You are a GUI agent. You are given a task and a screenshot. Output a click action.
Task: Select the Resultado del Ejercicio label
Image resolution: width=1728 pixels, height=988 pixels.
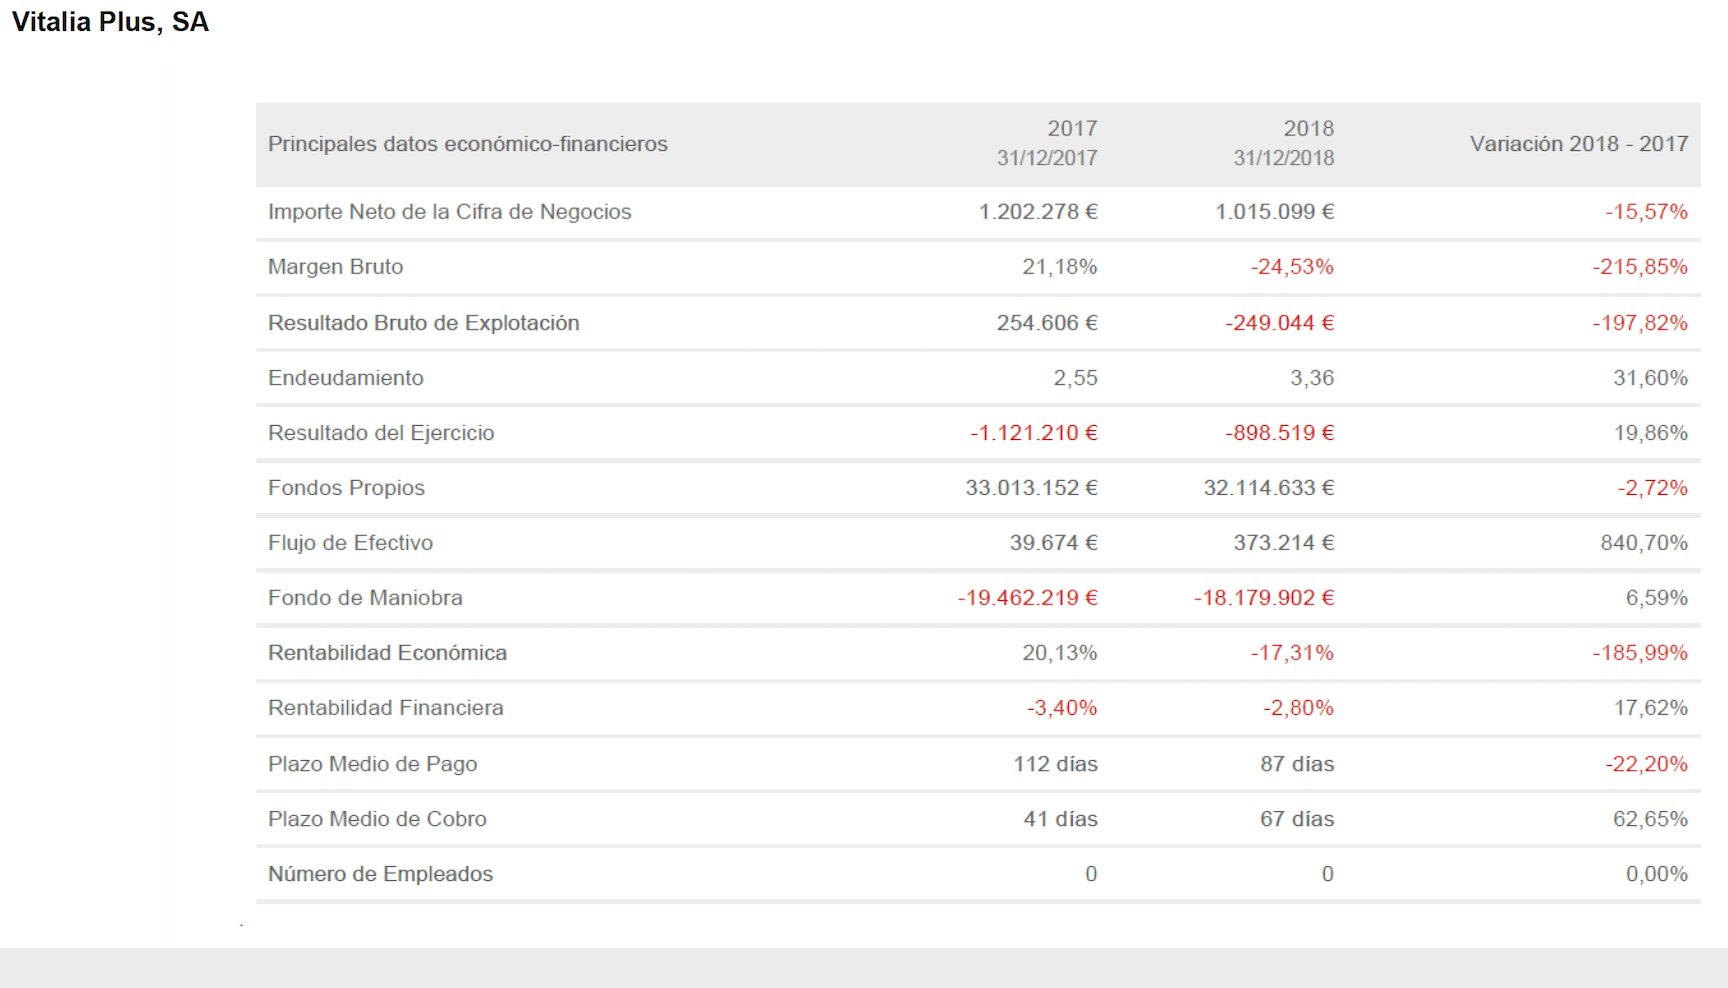[x=381, y=433]
